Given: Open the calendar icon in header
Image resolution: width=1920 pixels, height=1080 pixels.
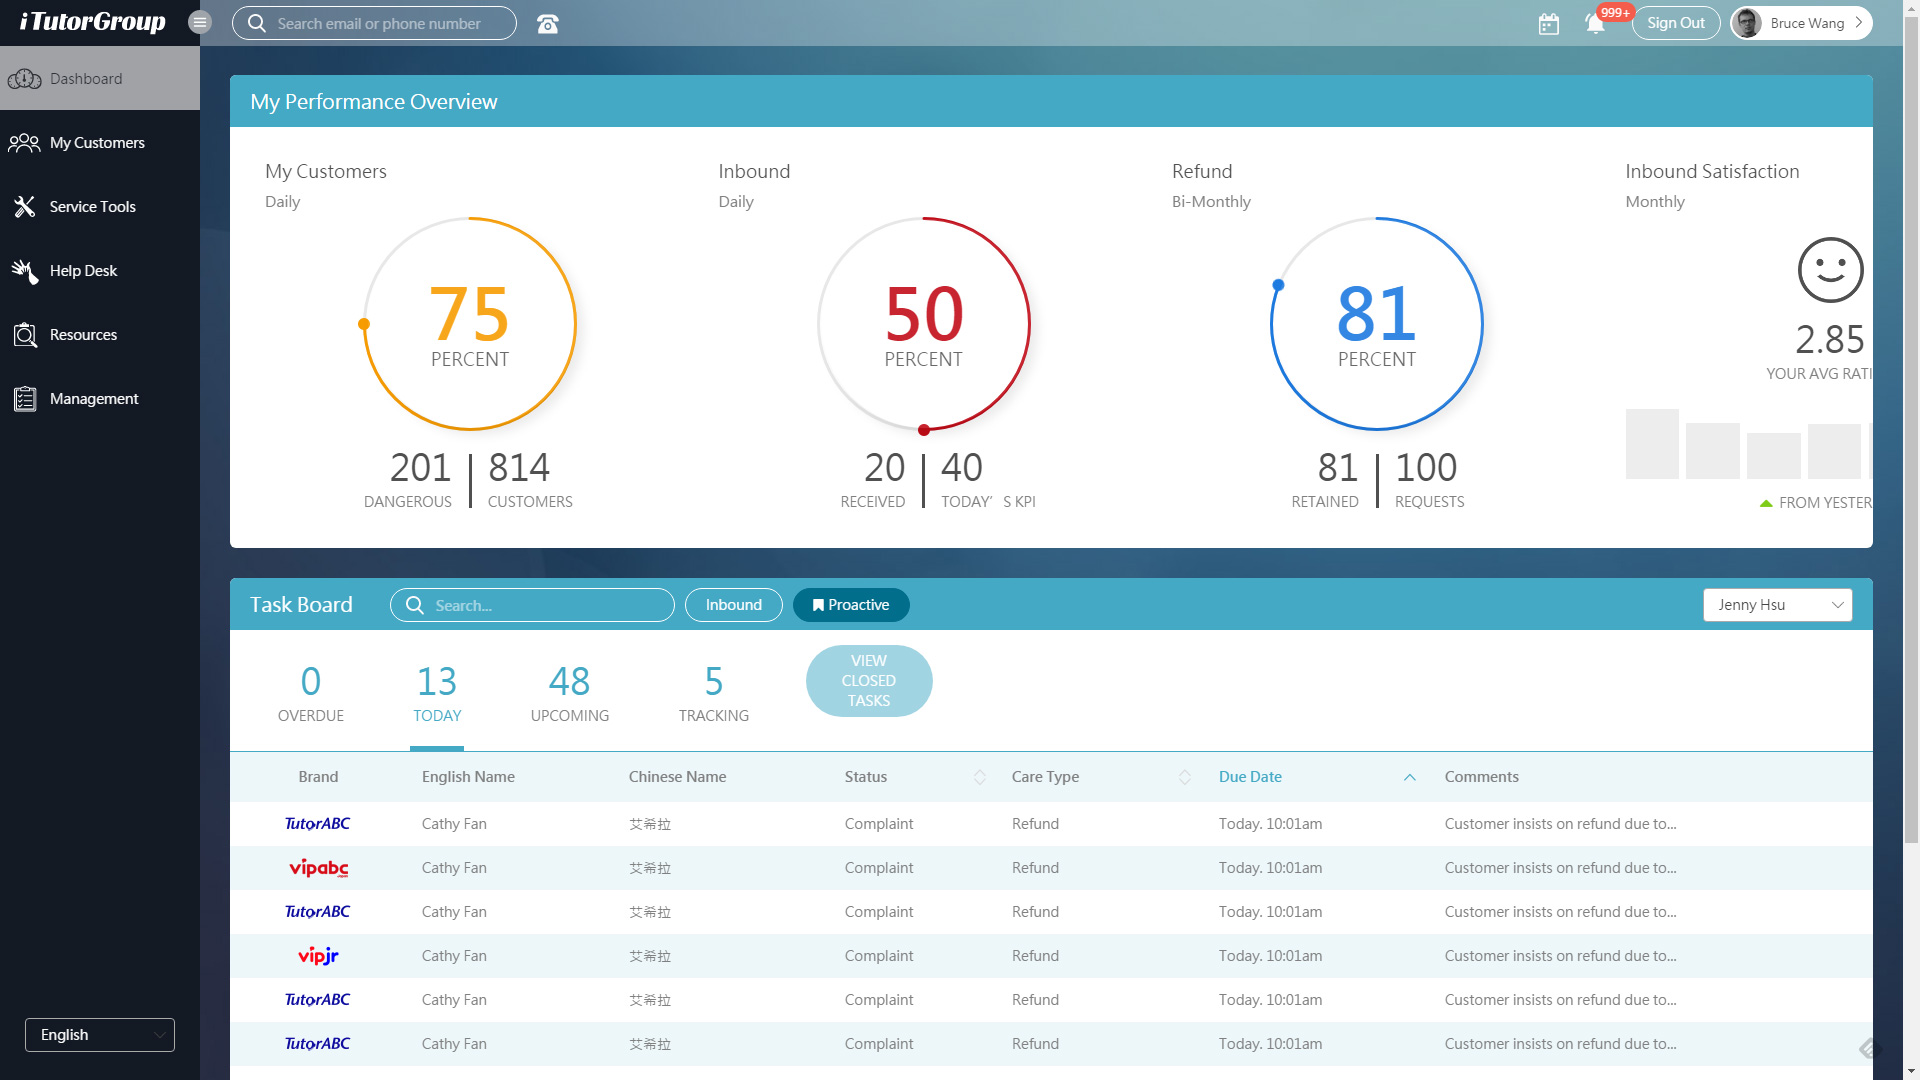Looking at the screenshot, I should point(1548,24).
